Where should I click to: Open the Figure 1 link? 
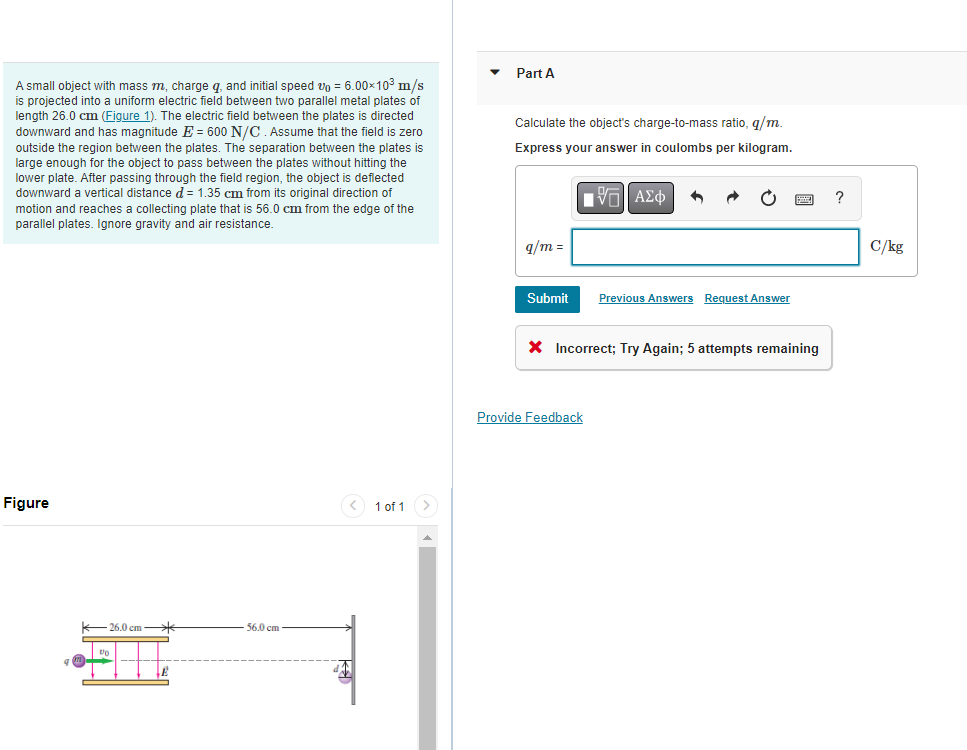127,115
